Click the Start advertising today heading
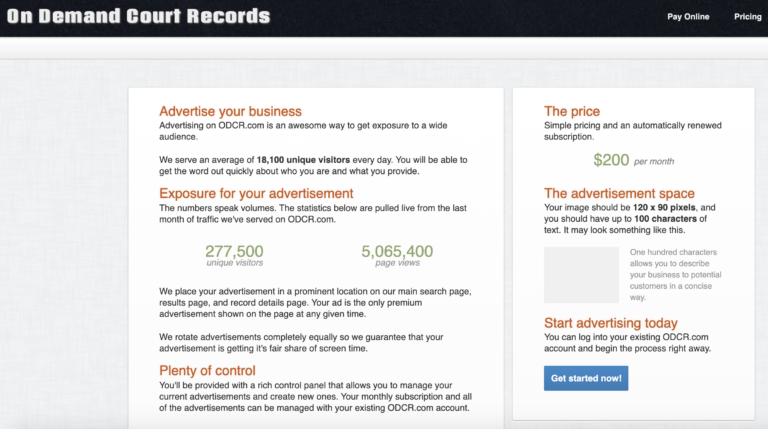768x429 pixels. (611, 323)
